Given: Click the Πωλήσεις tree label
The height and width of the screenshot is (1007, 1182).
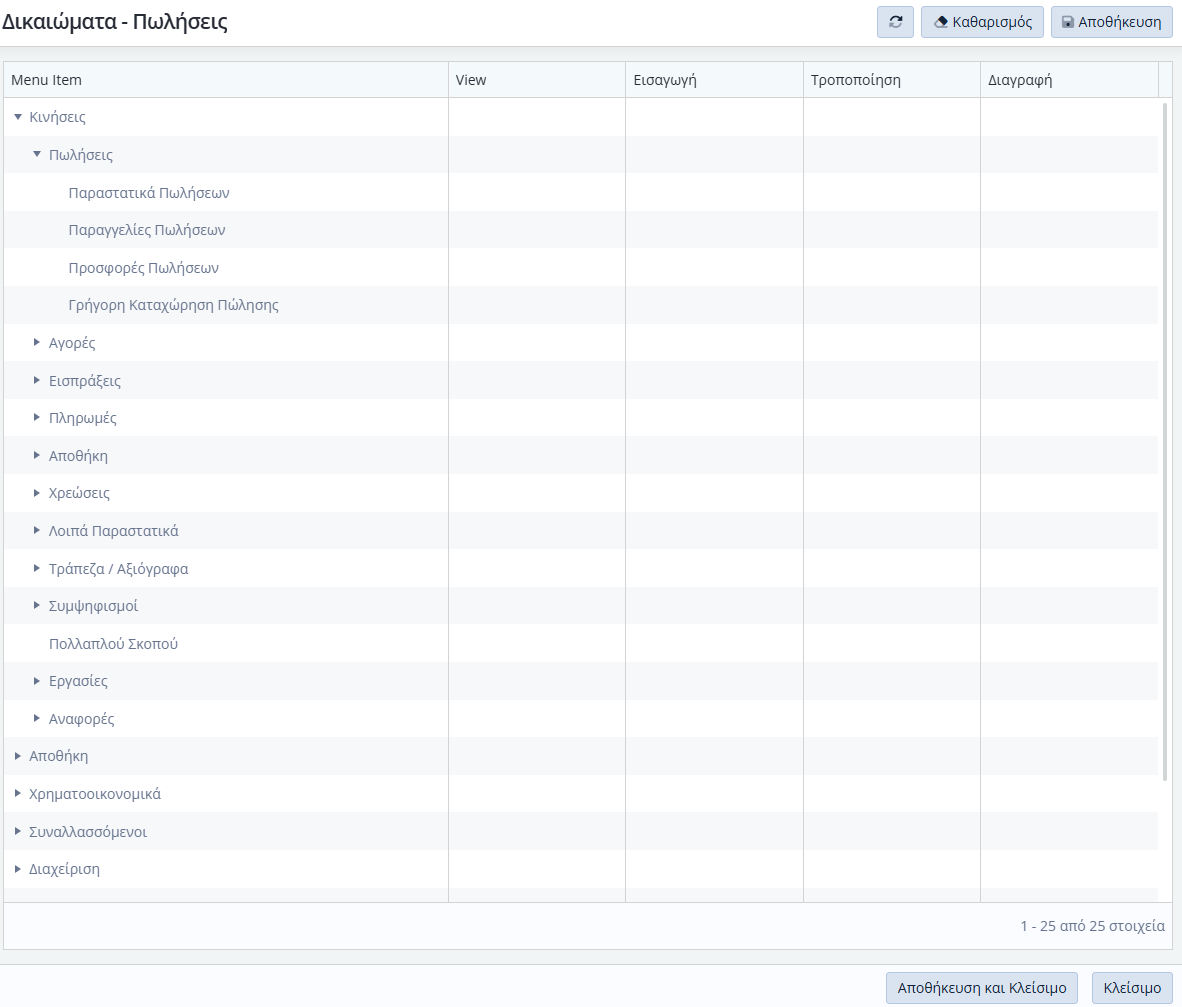Looking at the screenshot, I should pyautogui.click(x=81, y=155).
